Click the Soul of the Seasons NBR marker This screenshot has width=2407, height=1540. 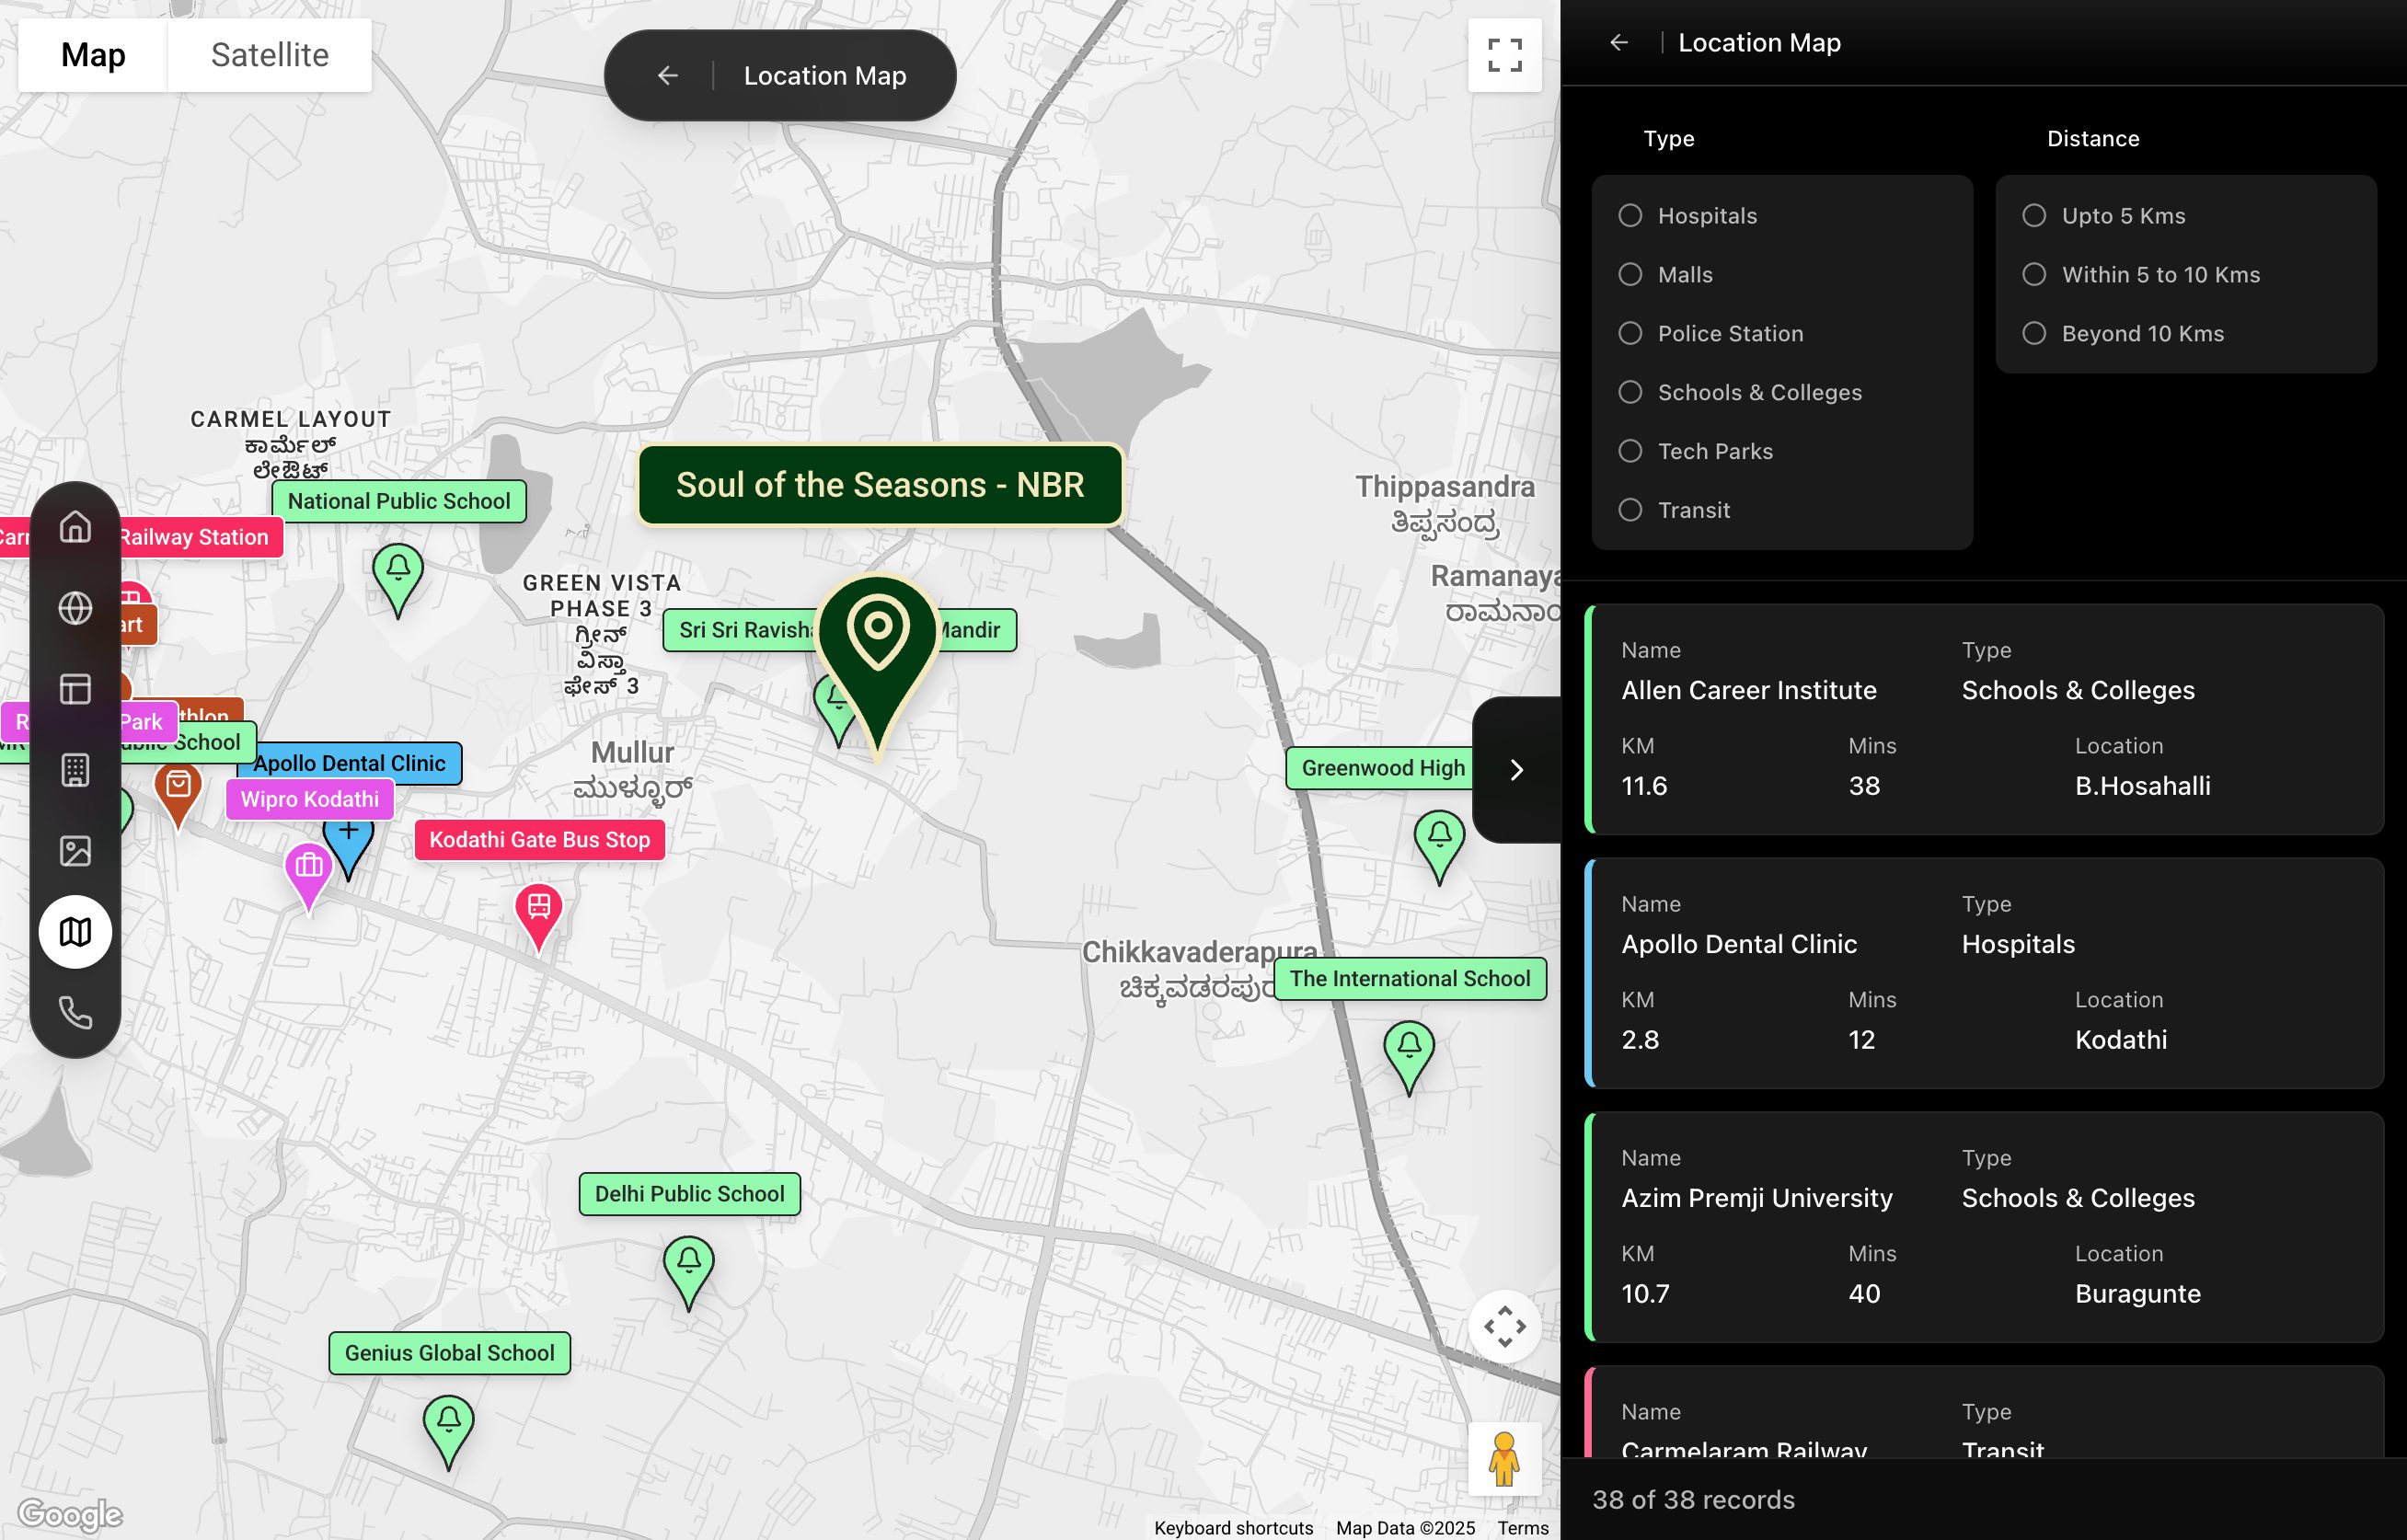[x=877, y=660]
